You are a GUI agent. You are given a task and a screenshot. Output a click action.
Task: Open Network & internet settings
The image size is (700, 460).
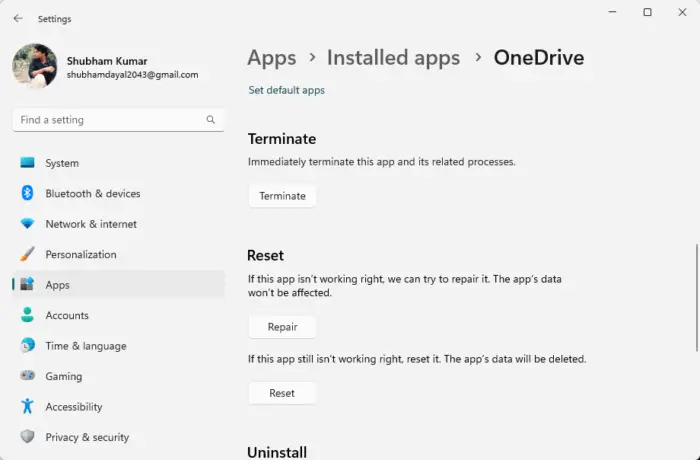click(x=118, y=224)
